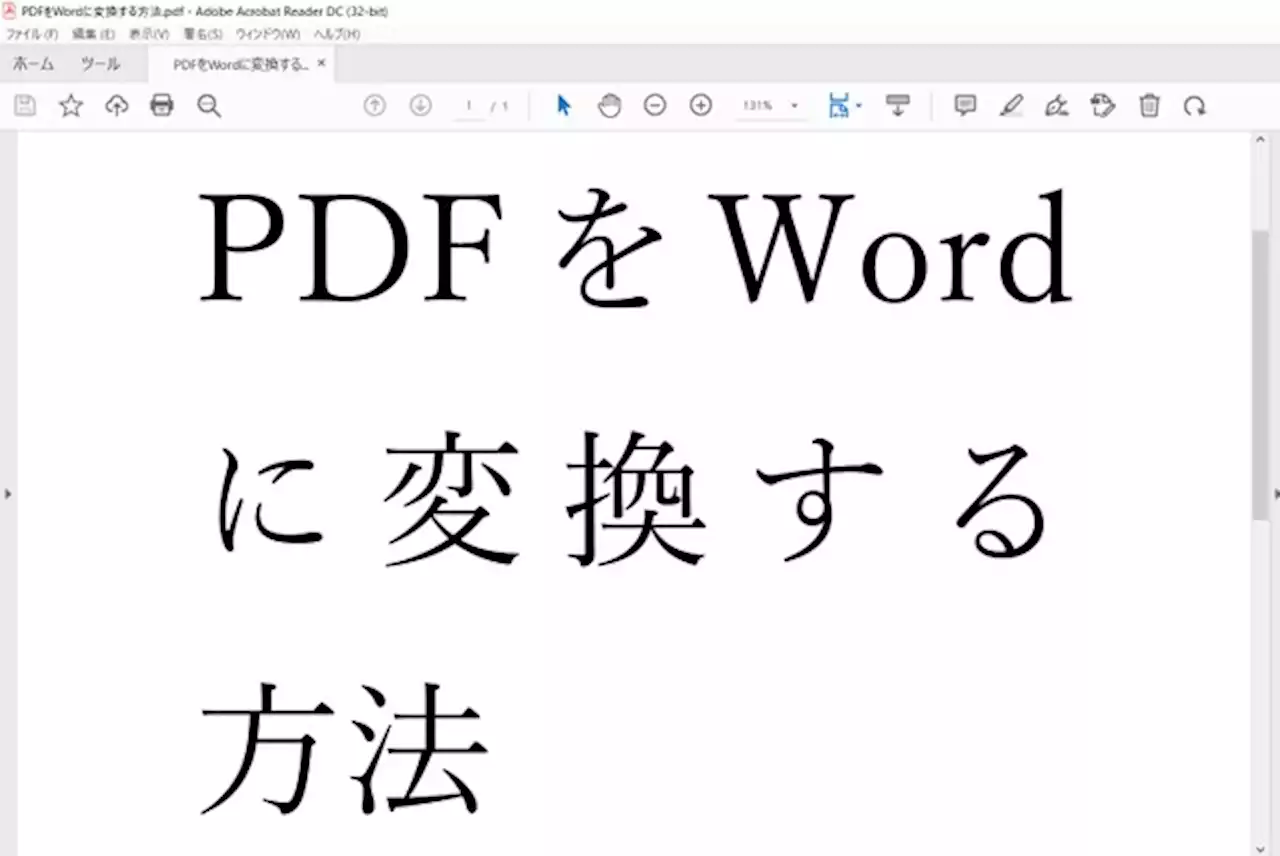The image size is (1280, 856).
Task: Click the page number field
Action: pos(469,105)
